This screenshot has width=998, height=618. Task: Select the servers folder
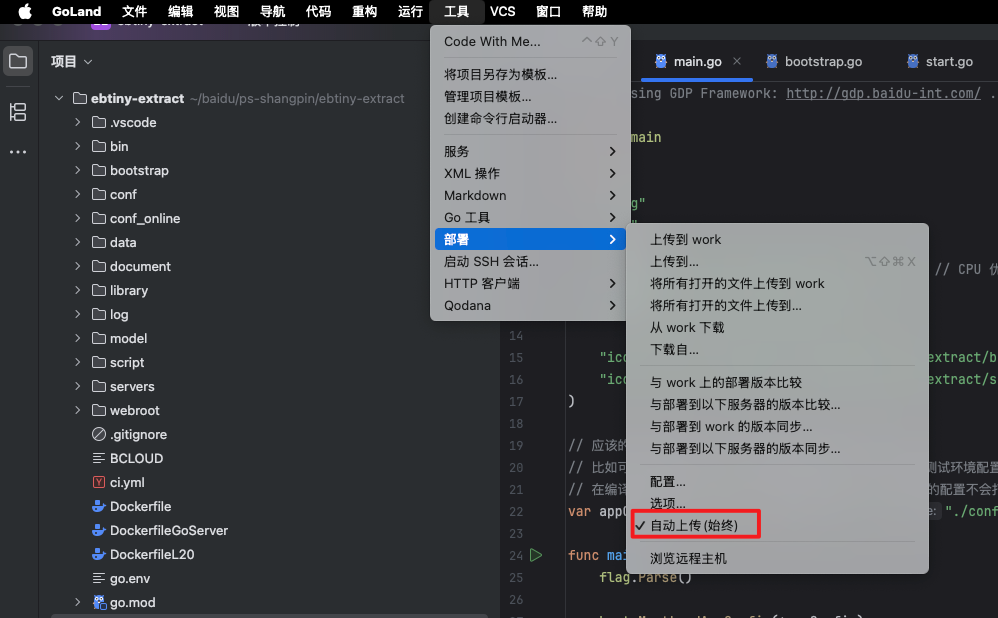132,386
